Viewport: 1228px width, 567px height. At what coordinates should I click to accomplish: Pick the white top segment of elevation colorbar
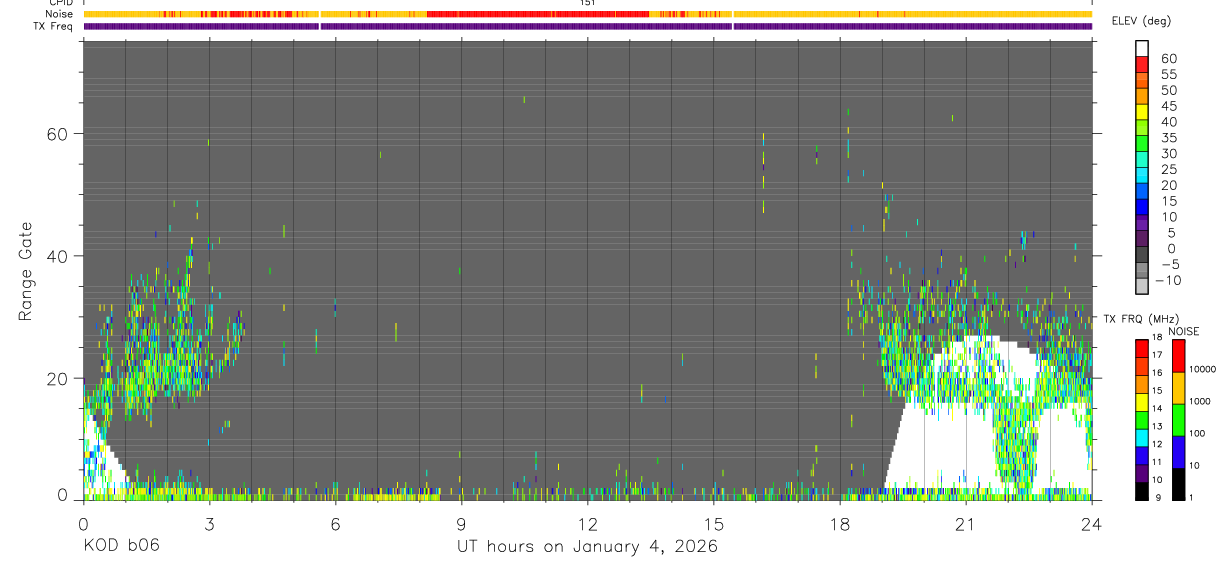[1142, 49]
